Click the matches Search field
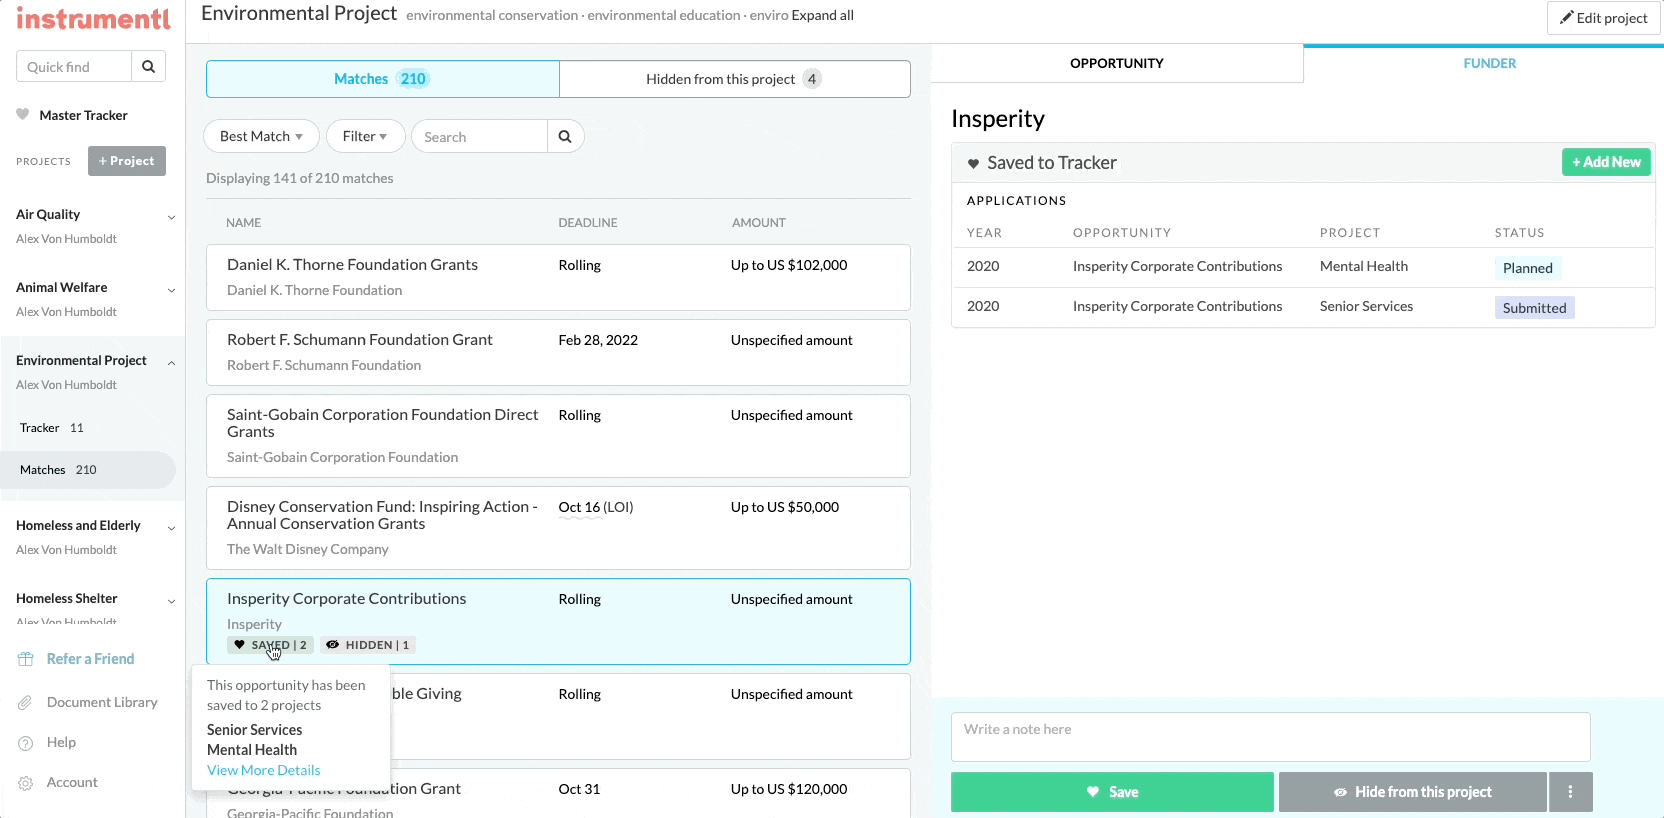The height and width of the screenshot is (818, 1664). pyautogui.click(x=480, y=137)
